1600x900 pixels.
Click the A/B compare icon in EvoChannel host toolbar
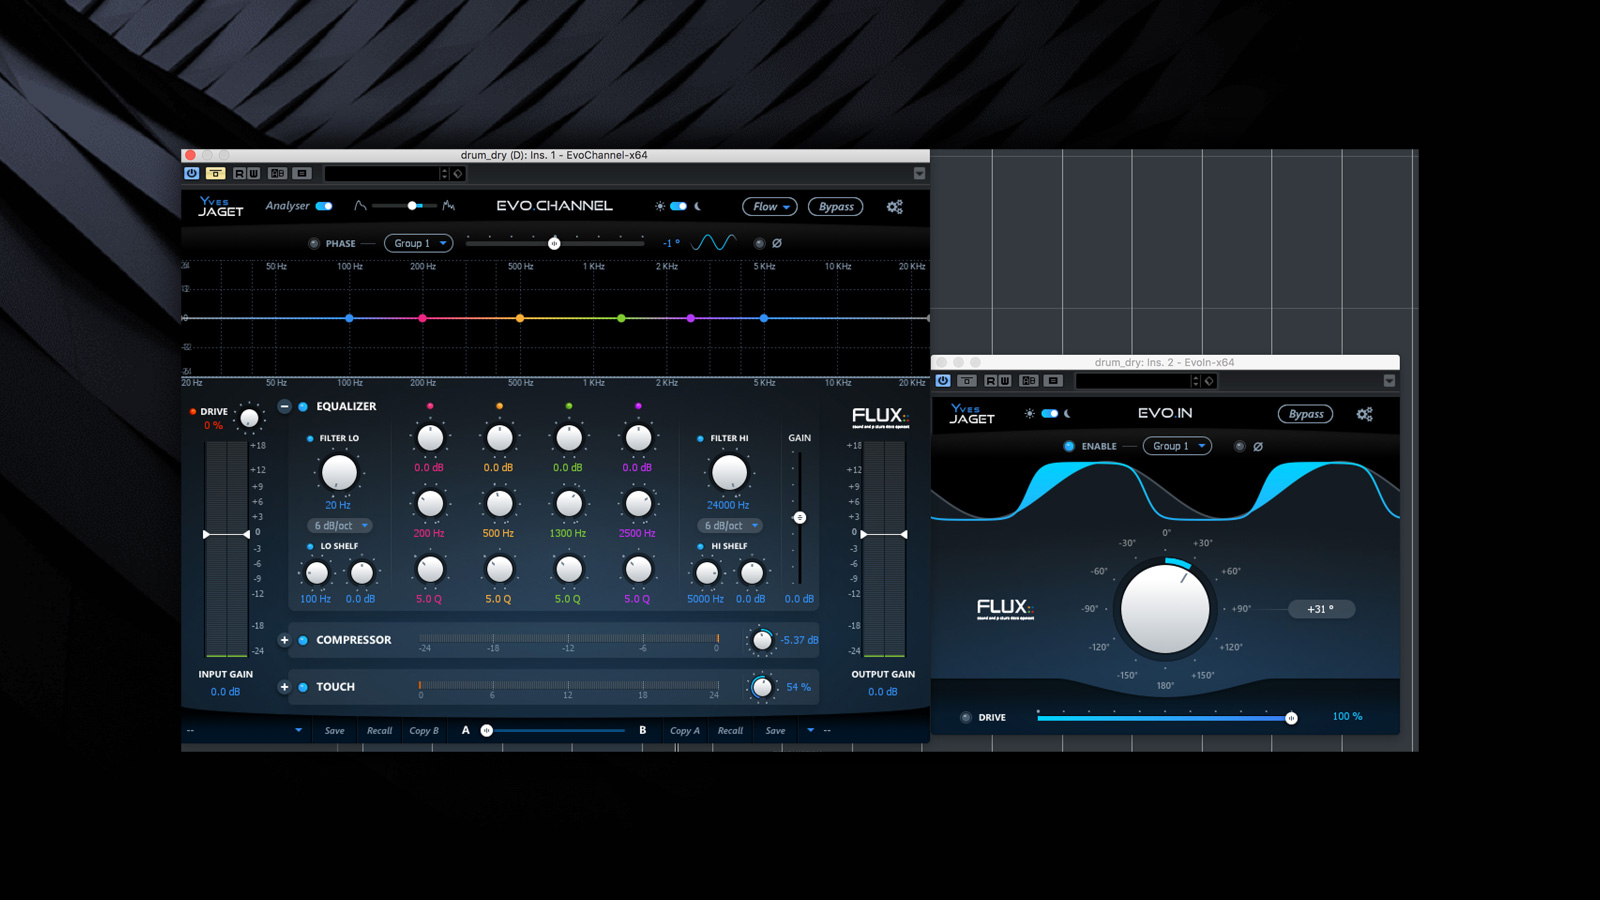(277, 173)
